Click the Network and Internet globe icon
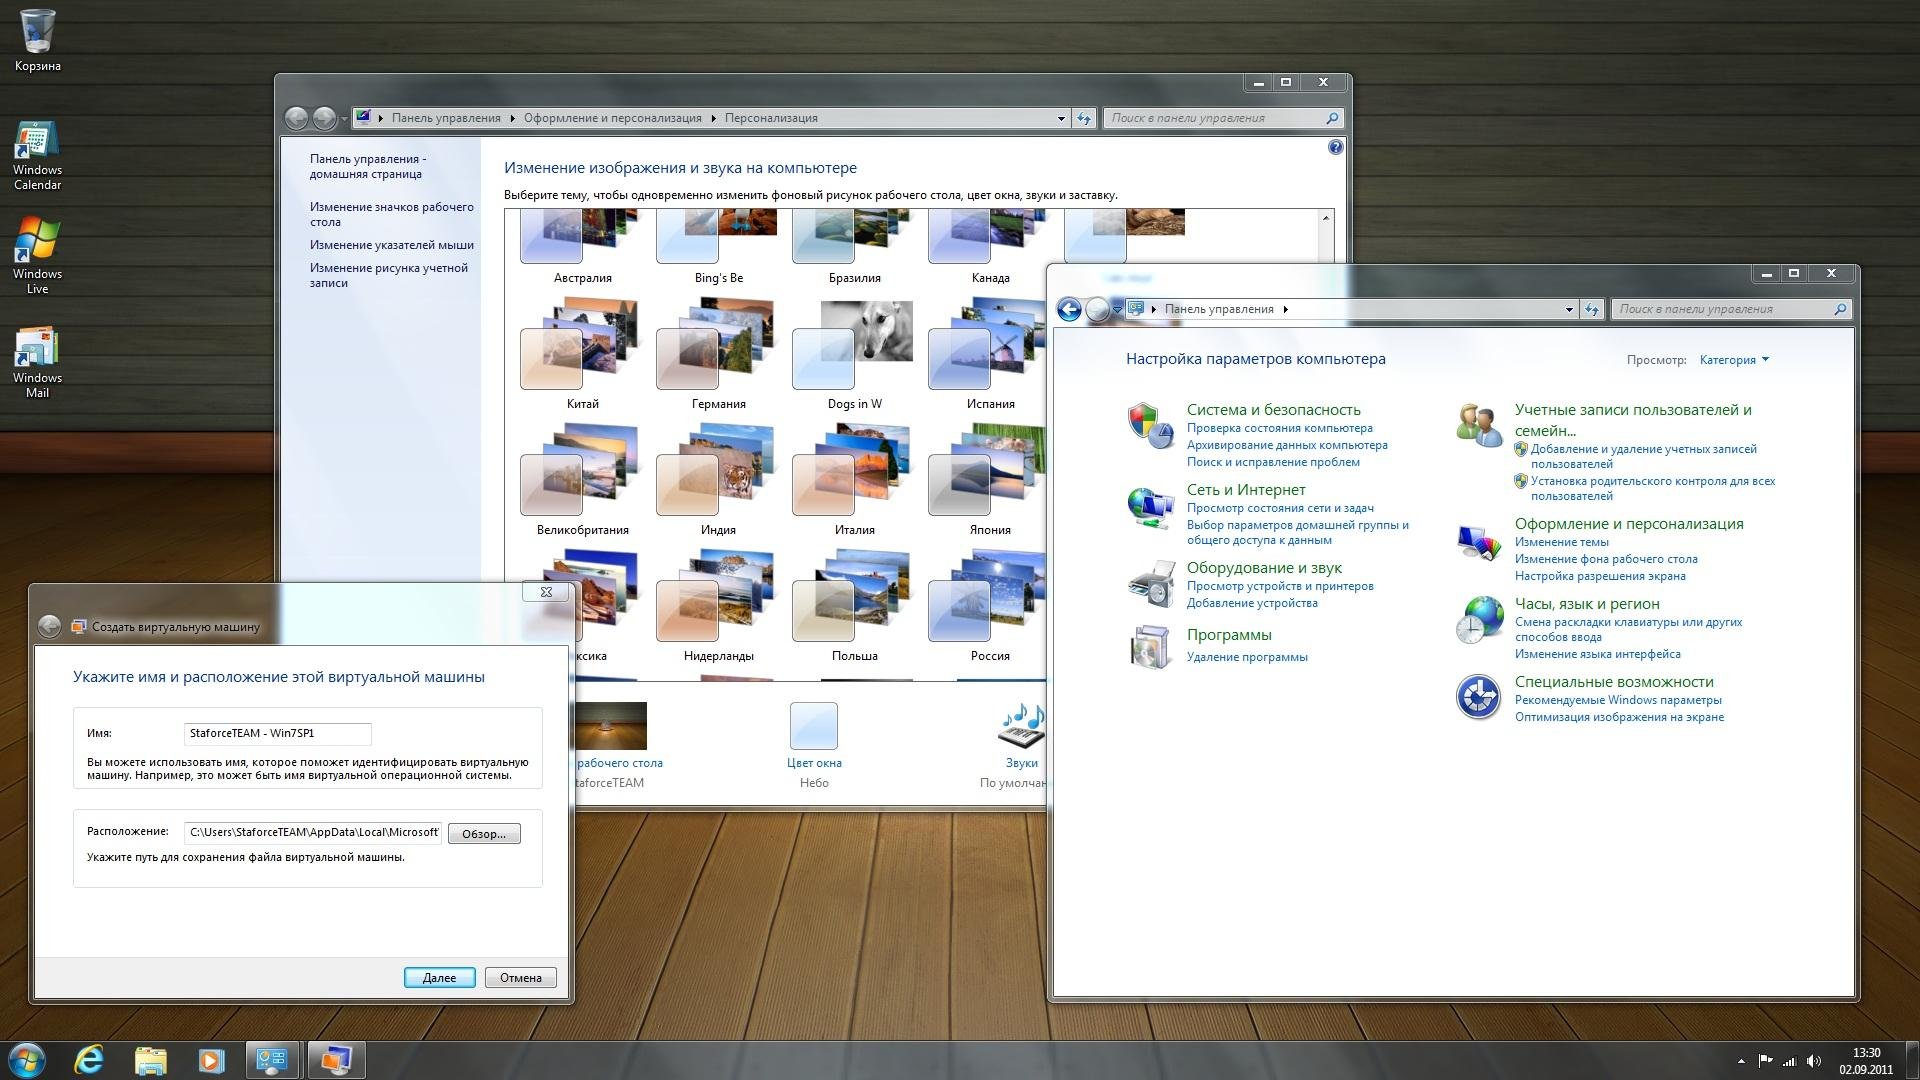 (x=1150, y=507)
